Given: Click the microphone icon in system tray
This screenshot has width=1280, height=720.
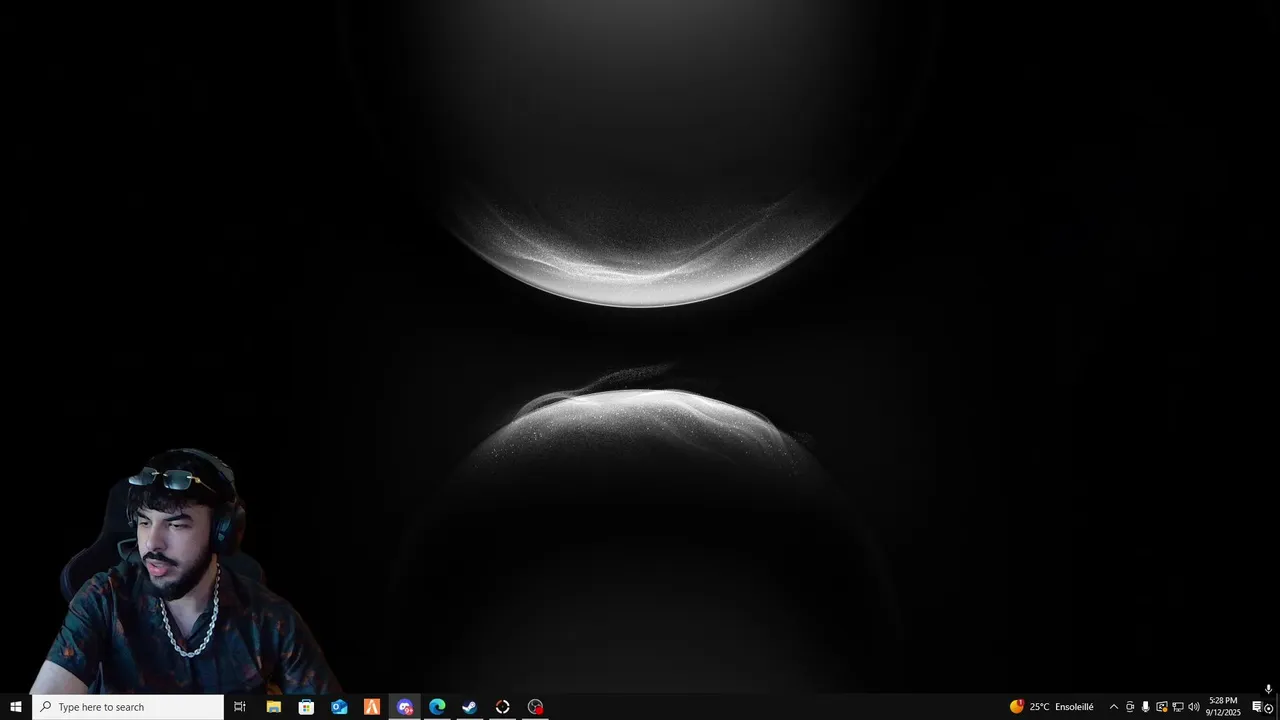Looking at the screenshot, I should 1146,707.
